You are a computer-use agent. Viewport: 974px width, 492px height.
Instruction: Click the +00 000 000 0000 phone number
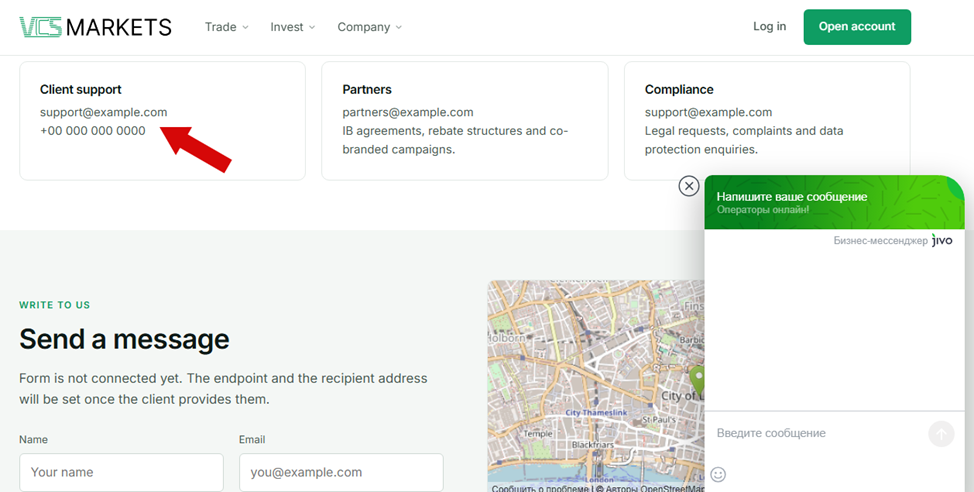(x=93, y=131)
